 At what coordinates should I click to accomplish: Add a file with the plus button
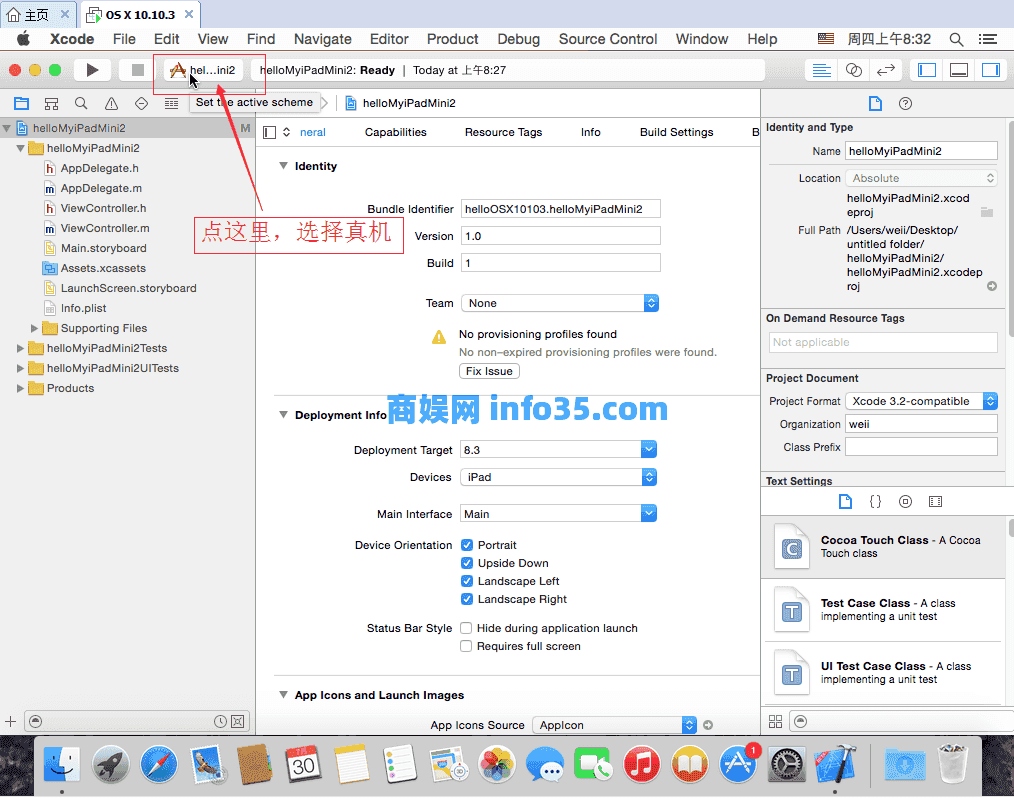pyautogui.click(x=10, y=721)
